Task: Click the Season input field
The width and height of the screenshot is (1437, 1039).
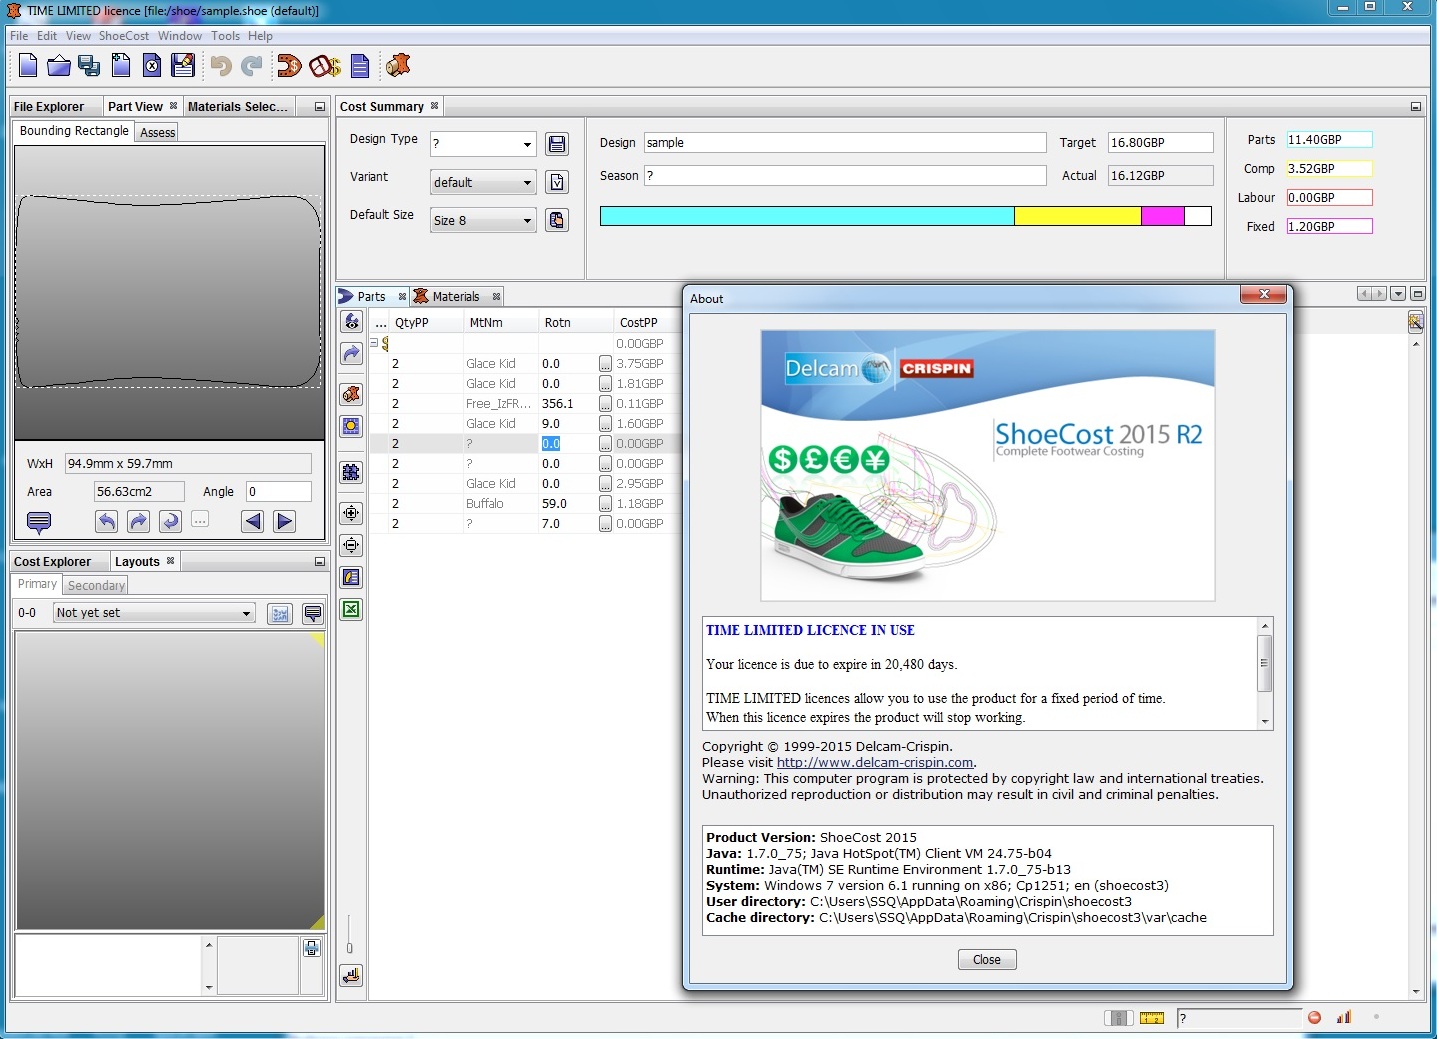Action: coord(845,176)
